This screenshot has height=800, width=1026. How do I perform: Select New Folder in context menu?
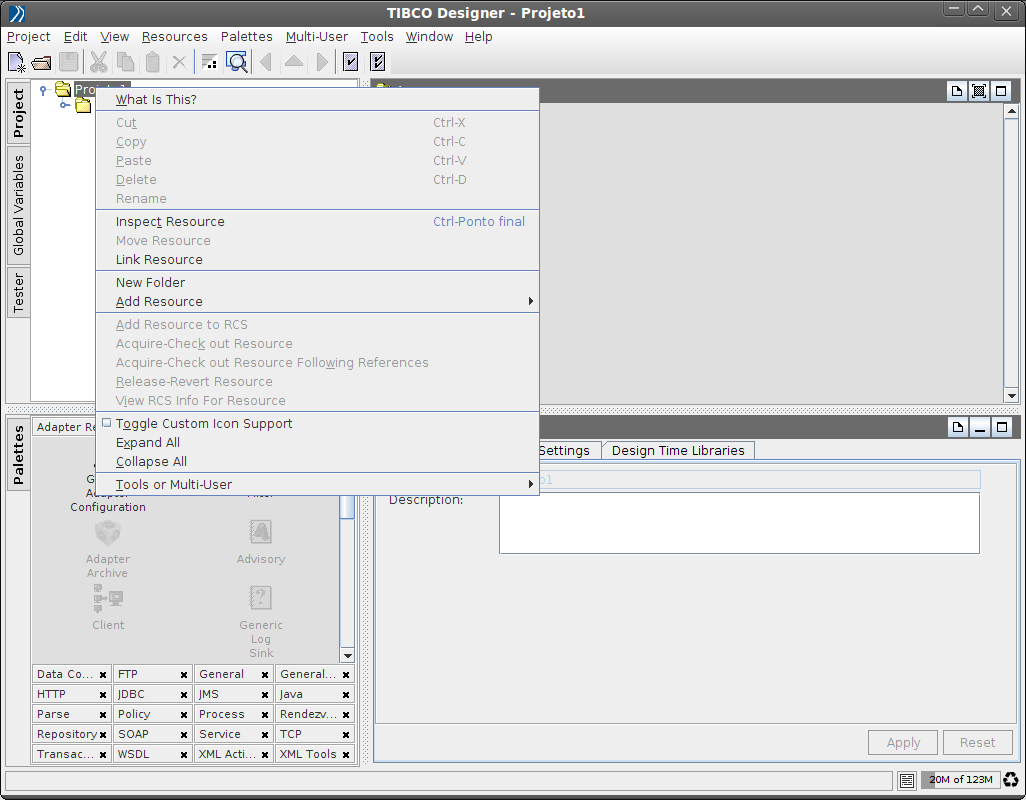pos(150,283)
